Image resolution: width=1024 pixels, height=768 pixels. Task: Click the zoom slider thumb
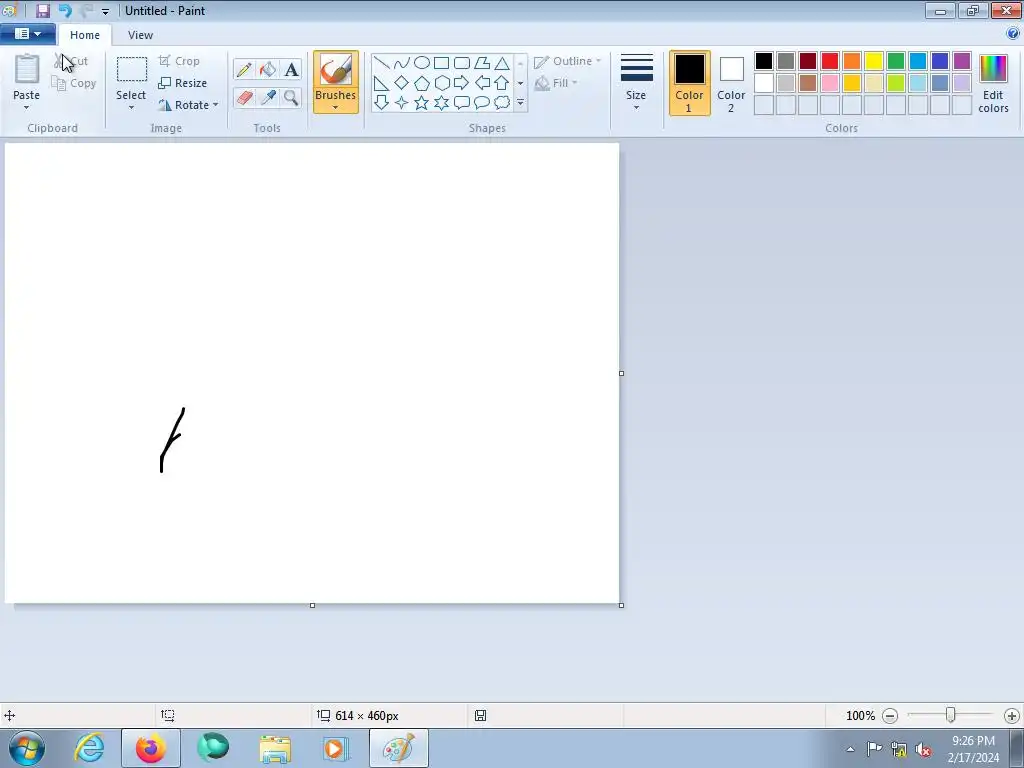[950, 716]
